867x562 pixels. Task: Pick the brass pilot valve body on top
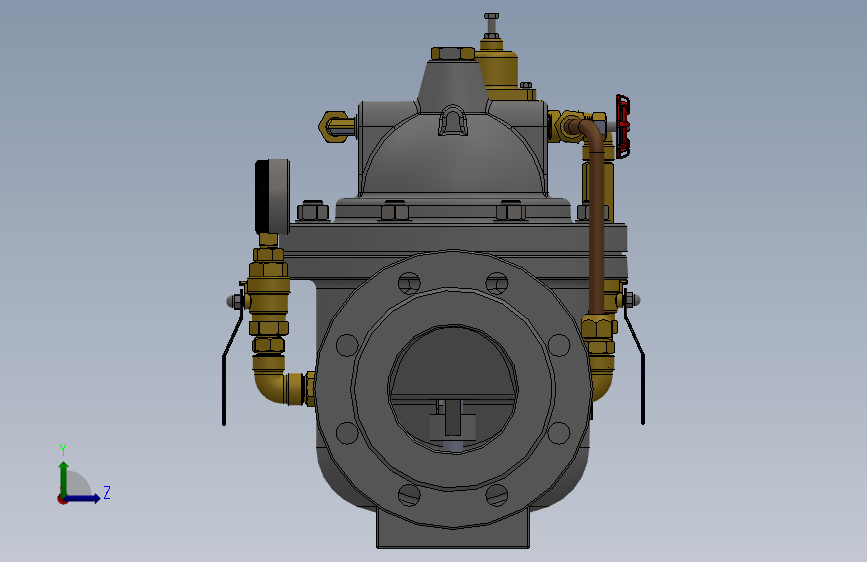(x=500, y=69)
